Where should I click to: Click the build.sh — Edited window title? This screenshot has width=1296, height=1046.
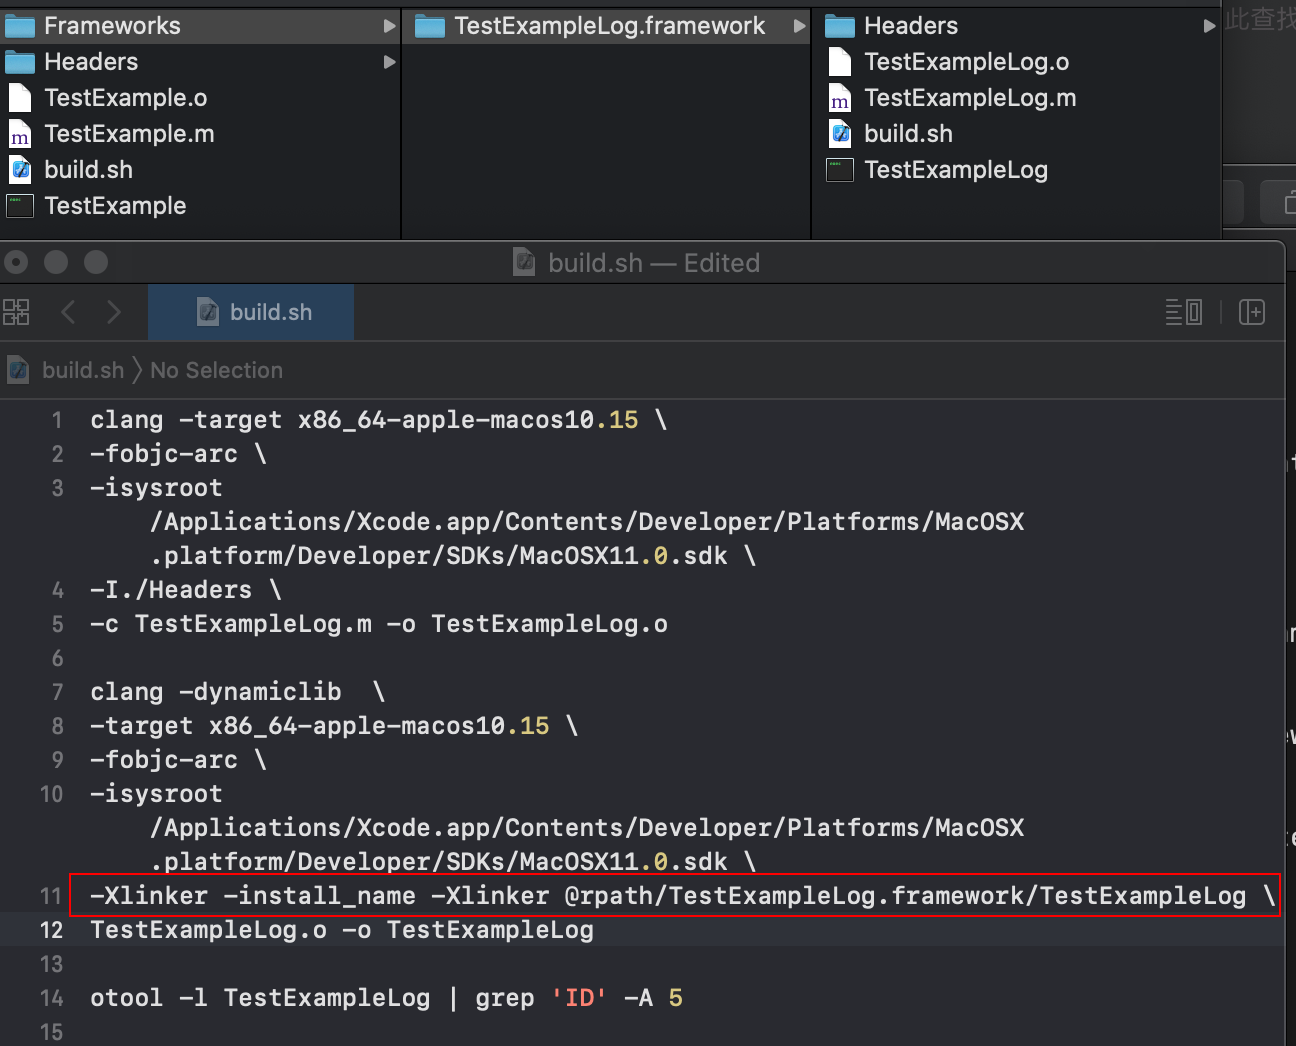click(x=654, y=263)
